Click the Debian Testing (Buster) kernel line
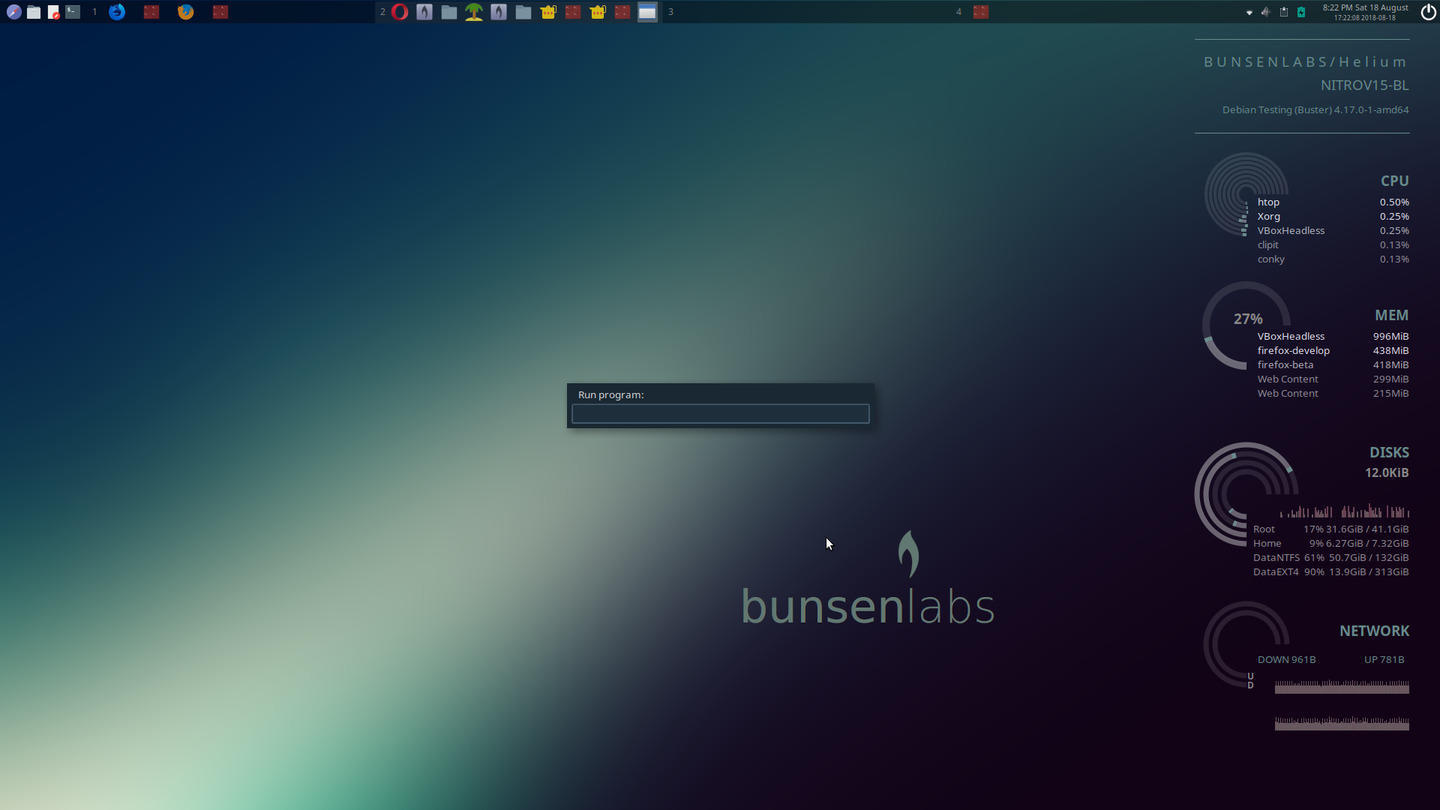The height and width of the screenshot is (810, 1440). [x=1316, y=110]
